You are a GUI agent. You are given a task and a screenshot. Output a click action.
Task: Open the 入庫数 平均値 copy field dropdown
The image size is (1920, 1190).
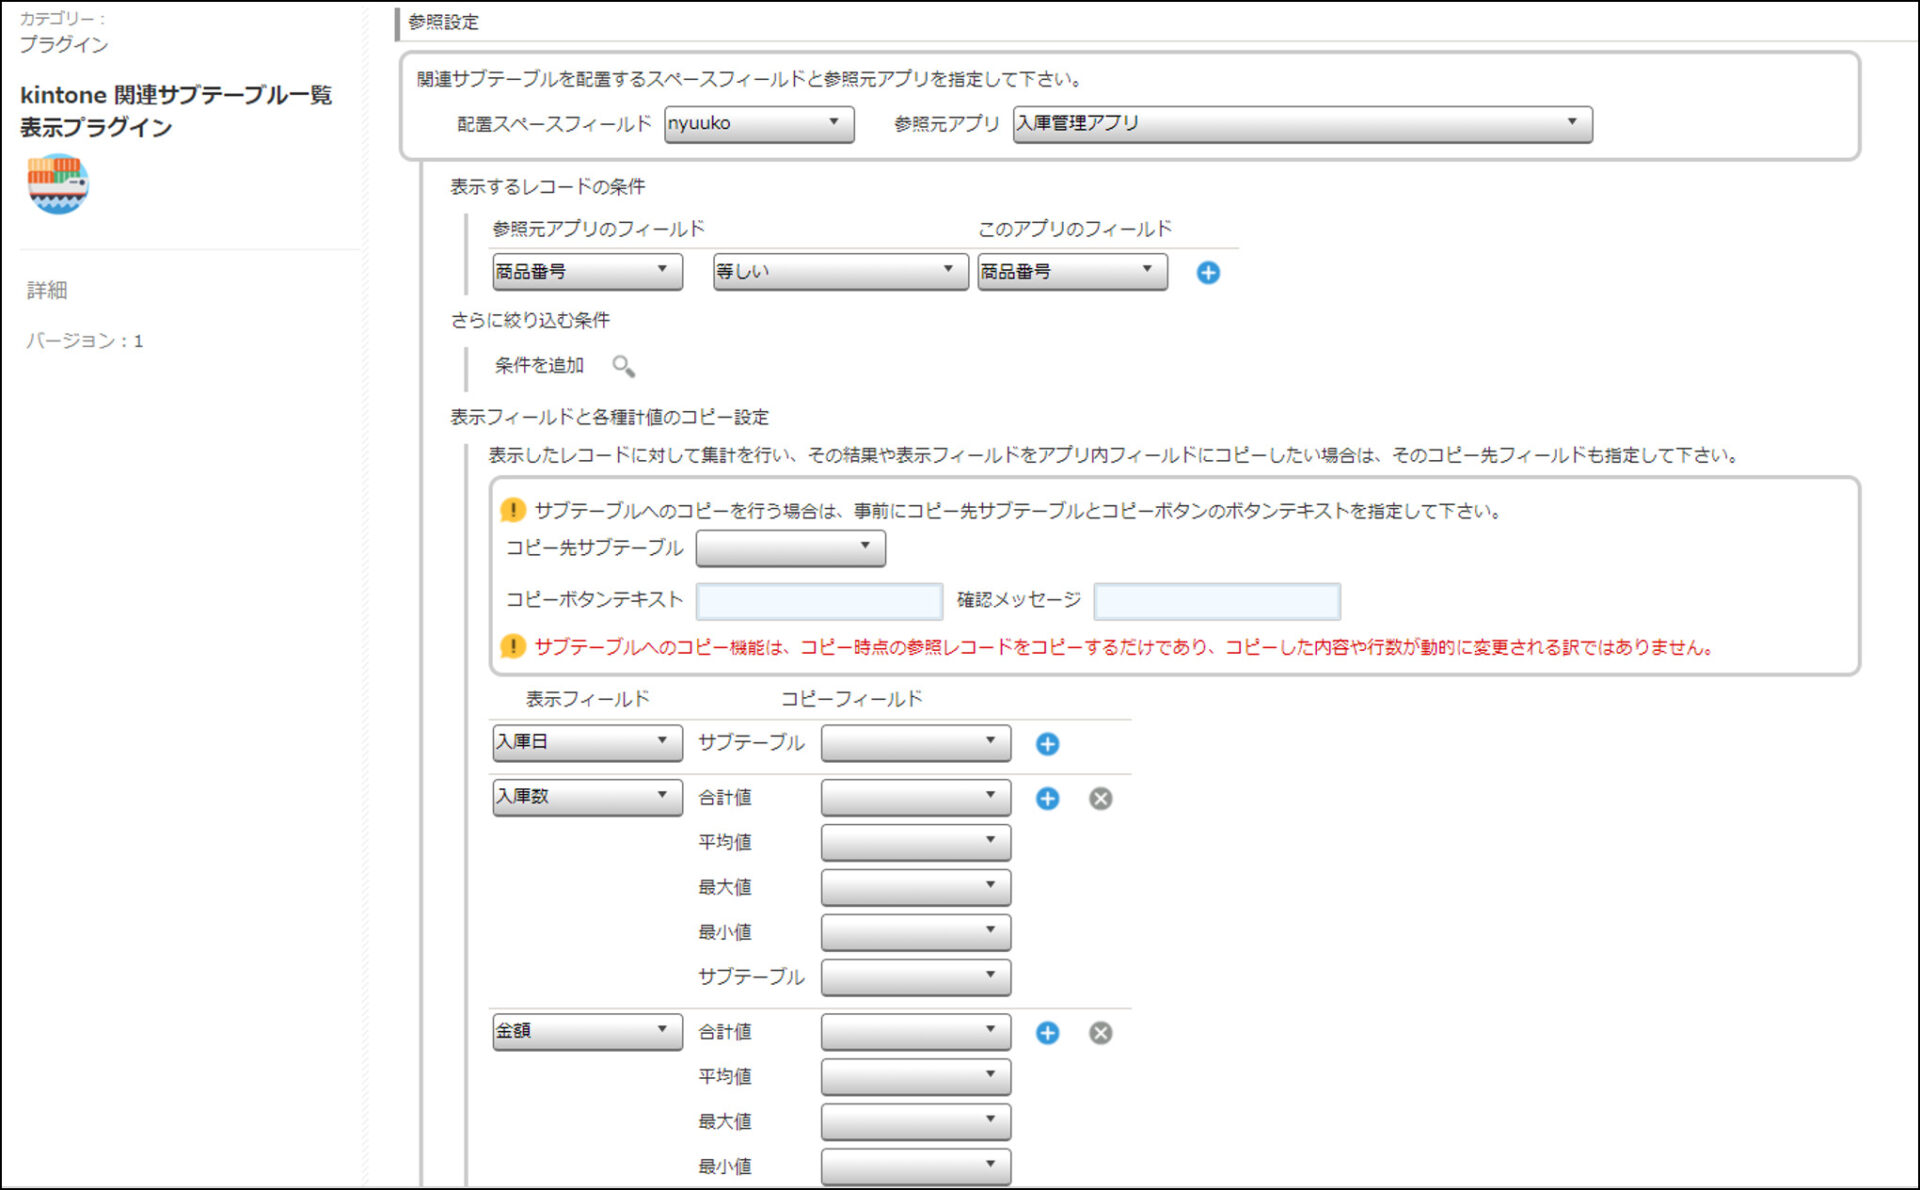point(915,842)
